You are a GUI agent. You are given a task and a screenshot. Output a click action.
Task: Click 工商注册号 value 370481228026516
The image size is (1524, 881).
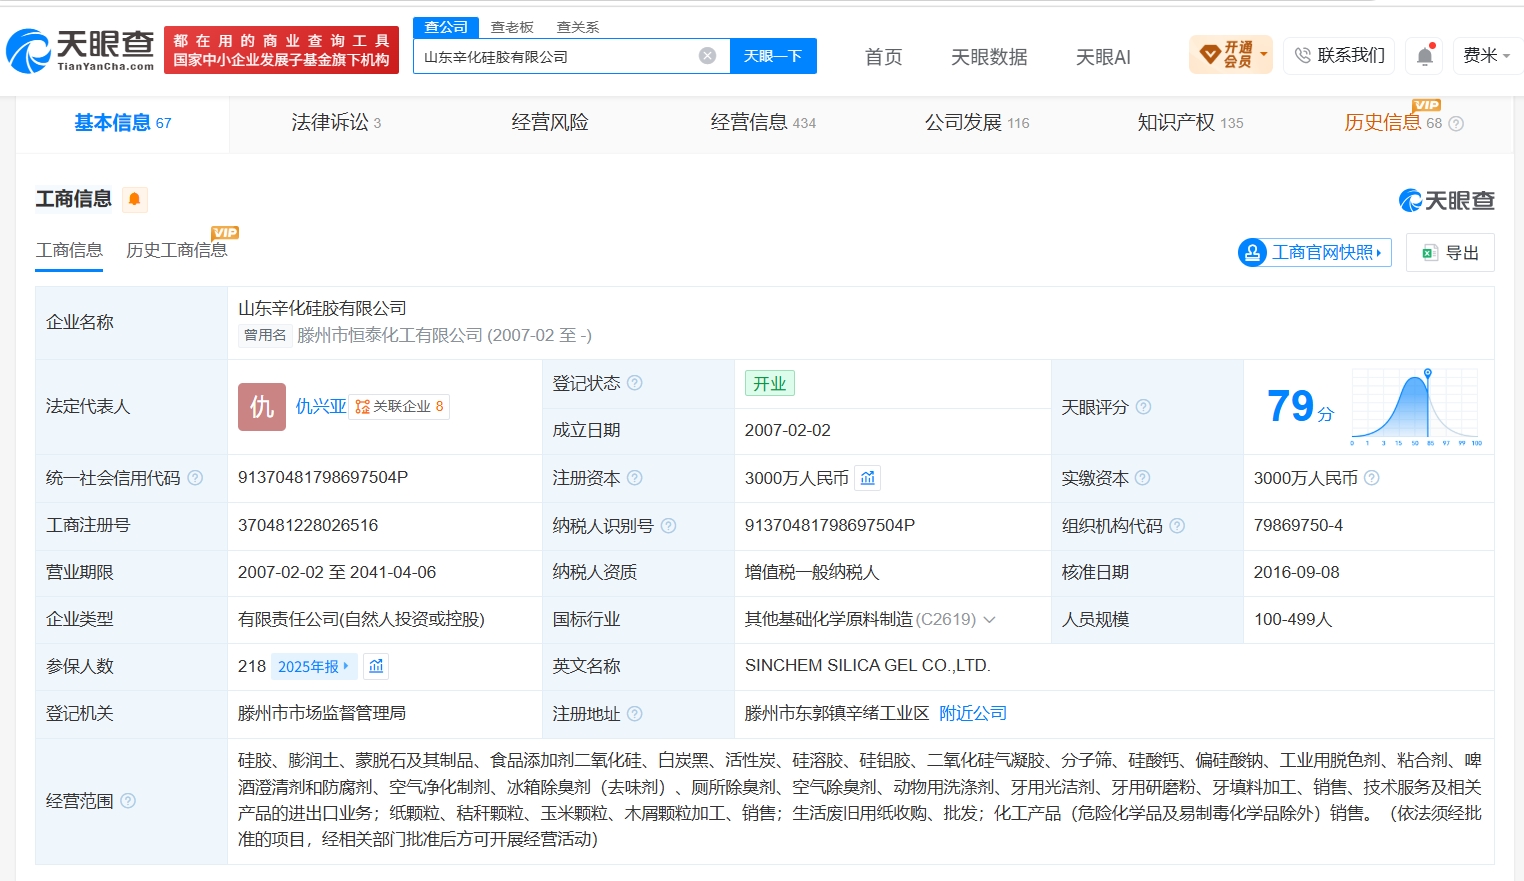click(x=308, y=526)
